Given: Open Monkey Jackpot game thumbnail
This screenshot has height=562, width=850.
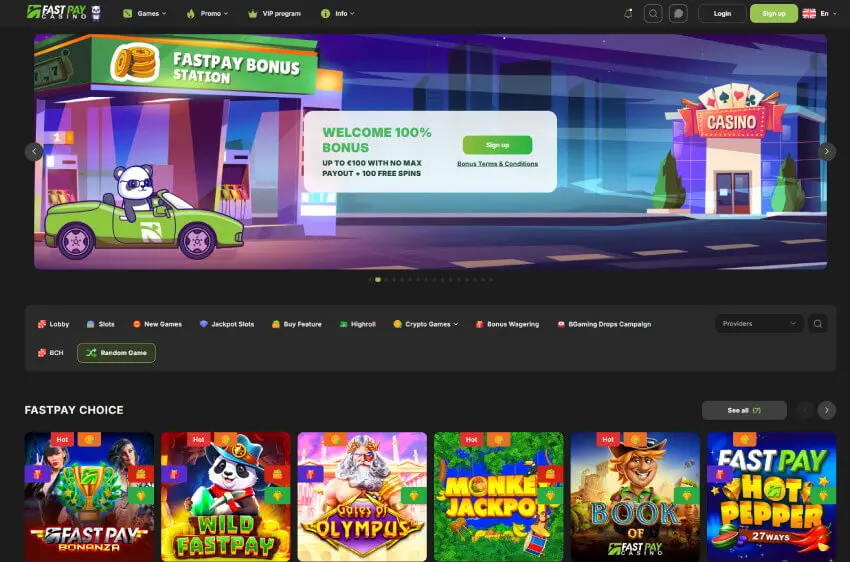Looking at the screenshot, I should 499,496.
